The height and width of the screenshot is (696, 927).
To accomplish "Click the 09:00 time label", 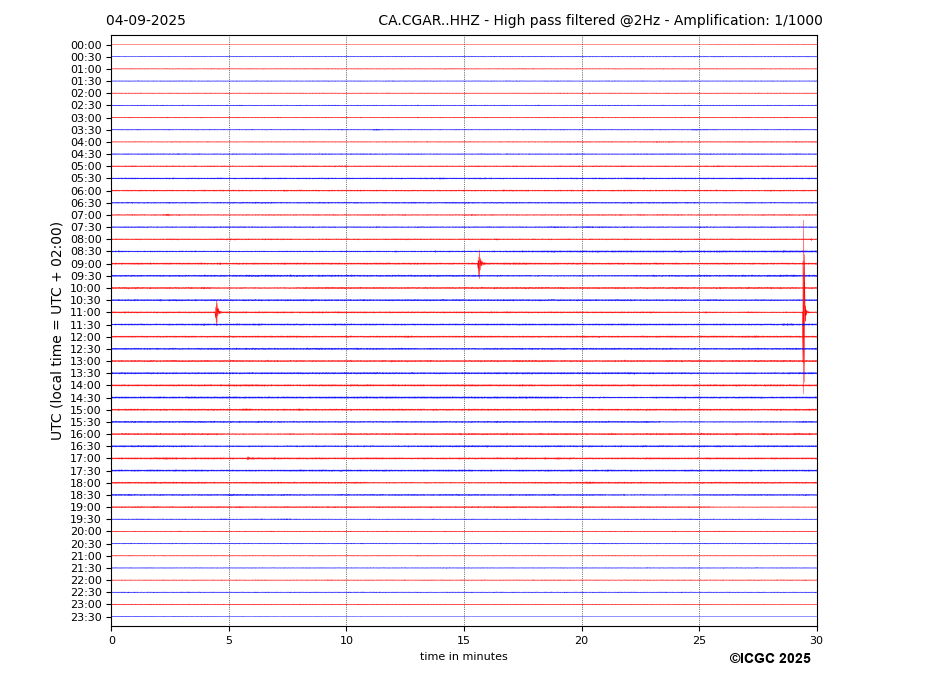I will point(86,264).
